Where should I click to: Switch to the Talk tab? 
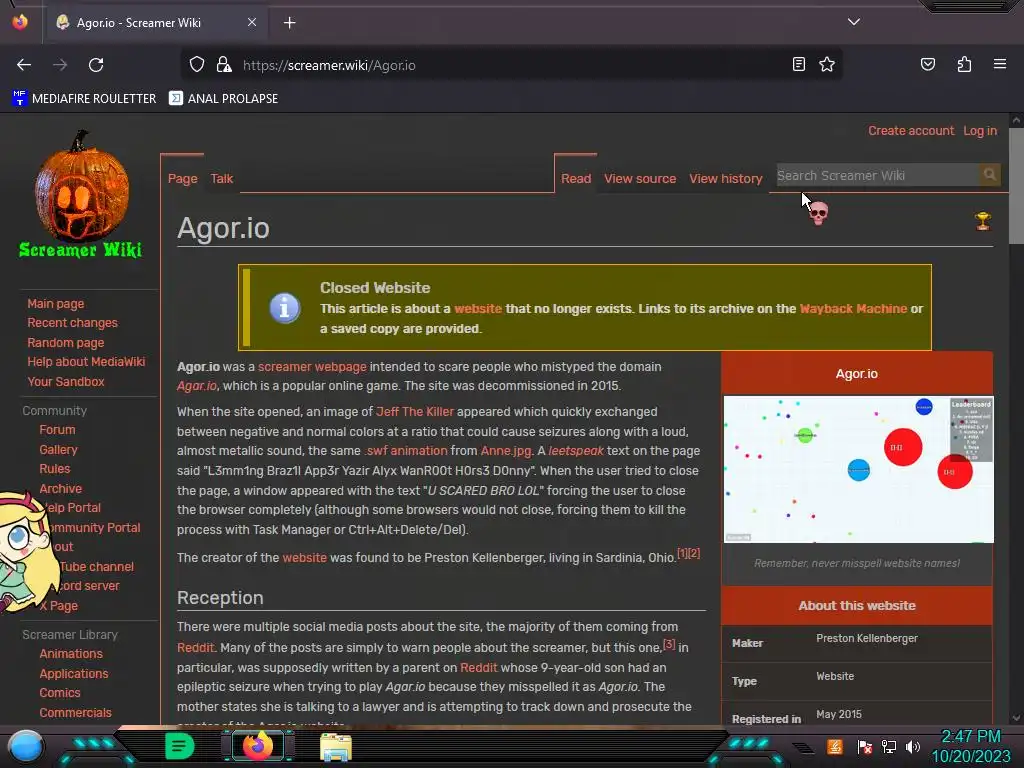[221, 178]
